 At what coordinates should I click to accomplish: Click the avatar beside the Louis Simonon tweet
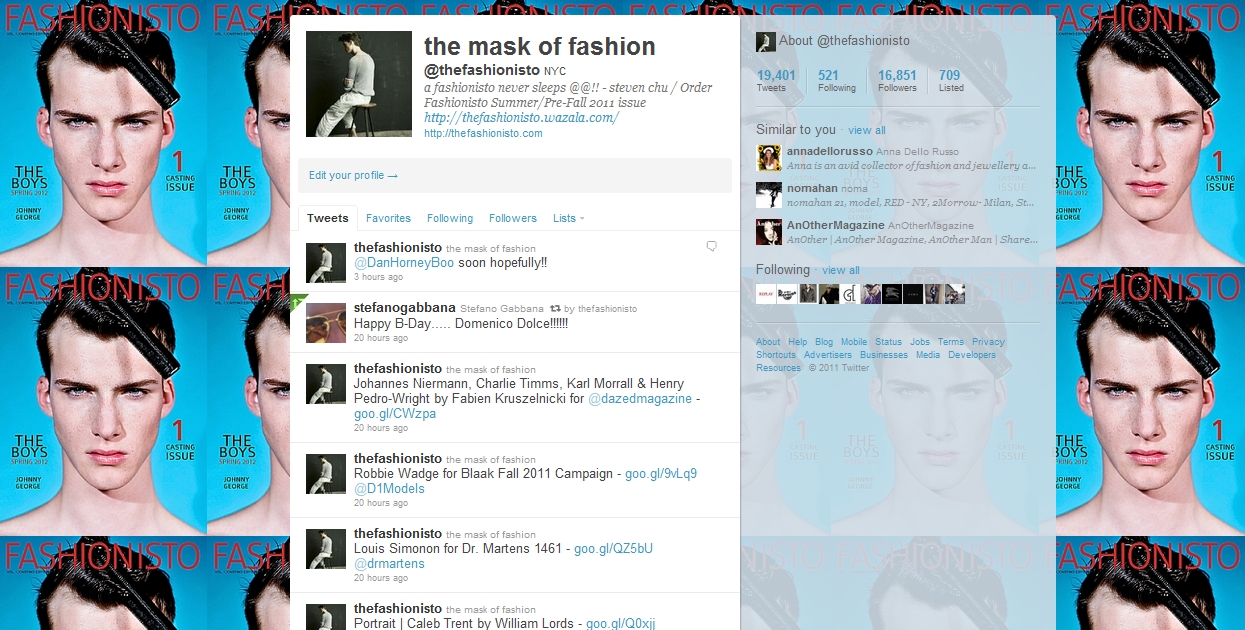pos(326,548)
